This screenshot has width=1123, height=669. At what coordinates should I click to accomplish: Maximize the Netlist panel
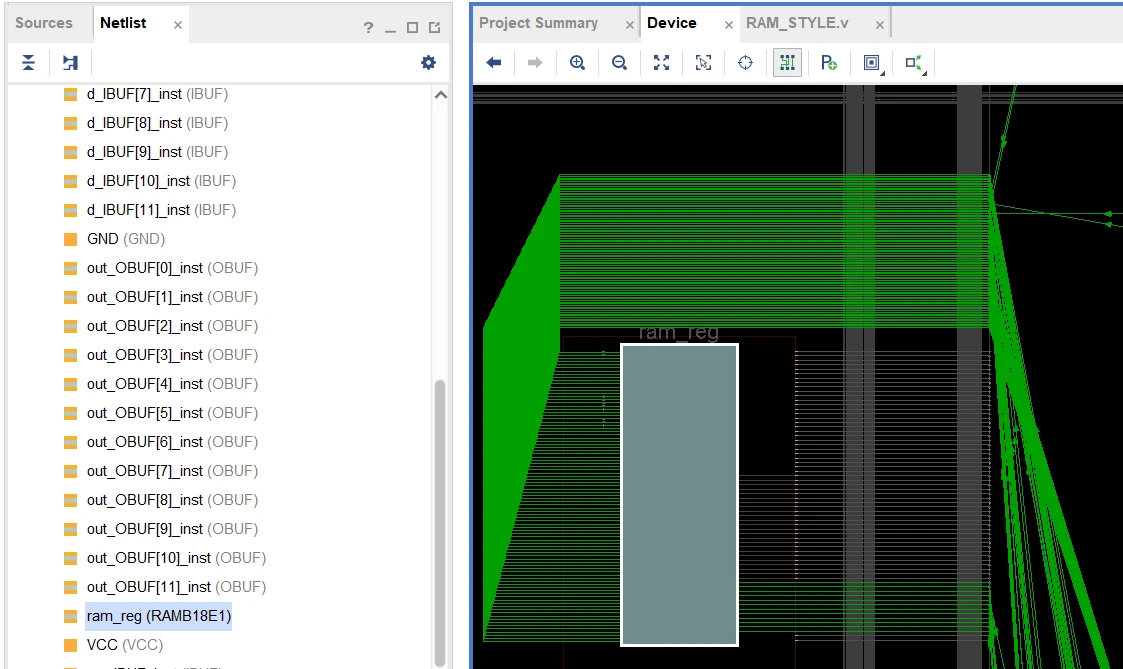(413, 28)
